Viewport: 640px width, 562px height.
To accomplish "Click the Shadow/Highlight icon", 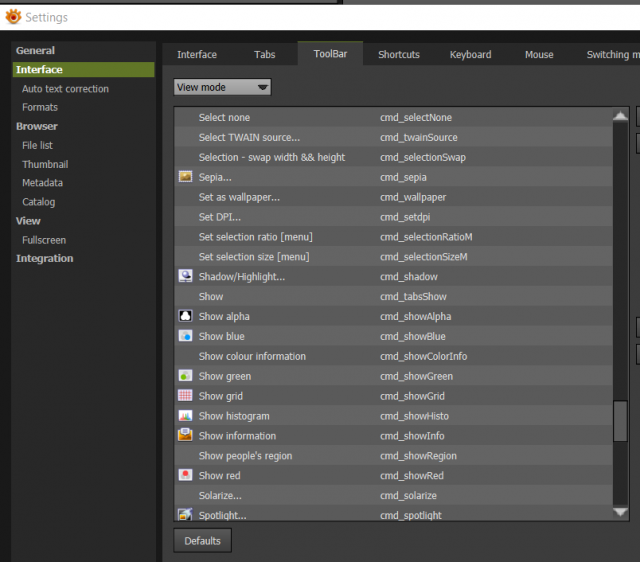I will [x=185, y=276].
